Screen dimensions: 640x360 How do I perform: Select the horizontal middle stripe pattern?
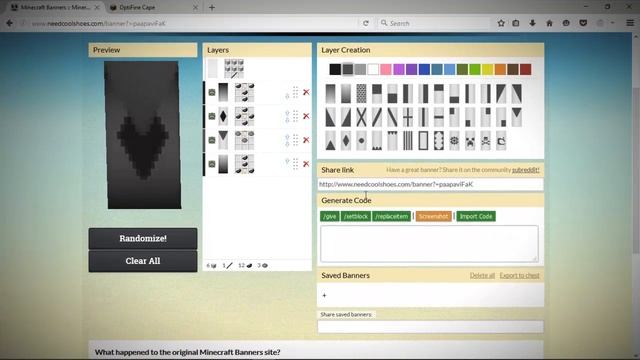(x=439, y=117)
